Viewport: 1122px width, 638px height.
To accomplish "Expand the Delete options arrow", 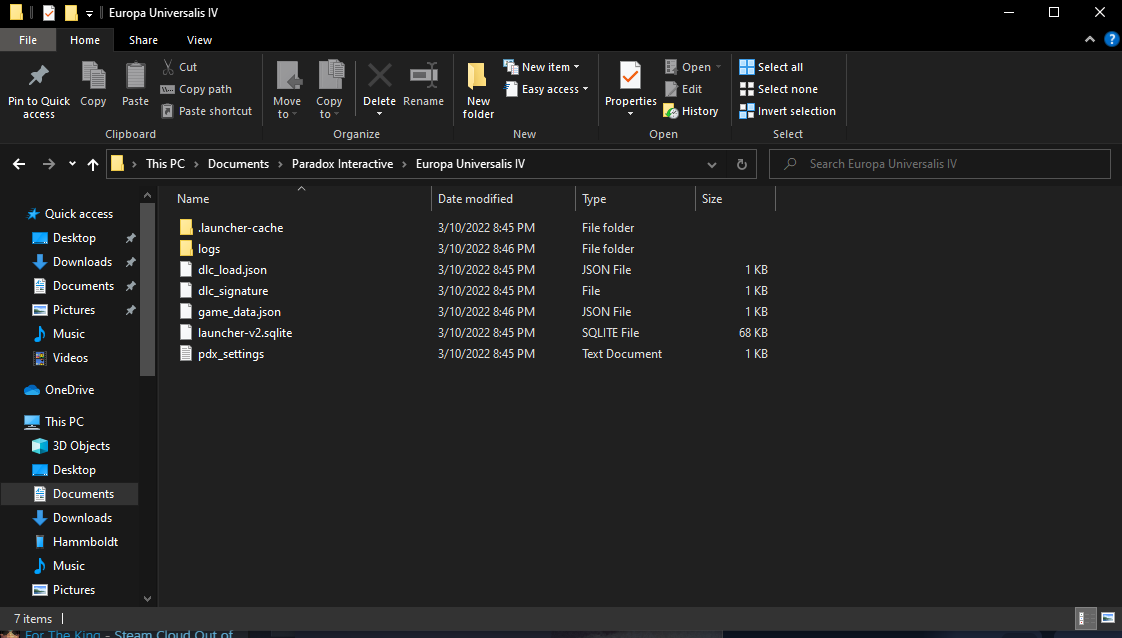I will click(379, 114).
